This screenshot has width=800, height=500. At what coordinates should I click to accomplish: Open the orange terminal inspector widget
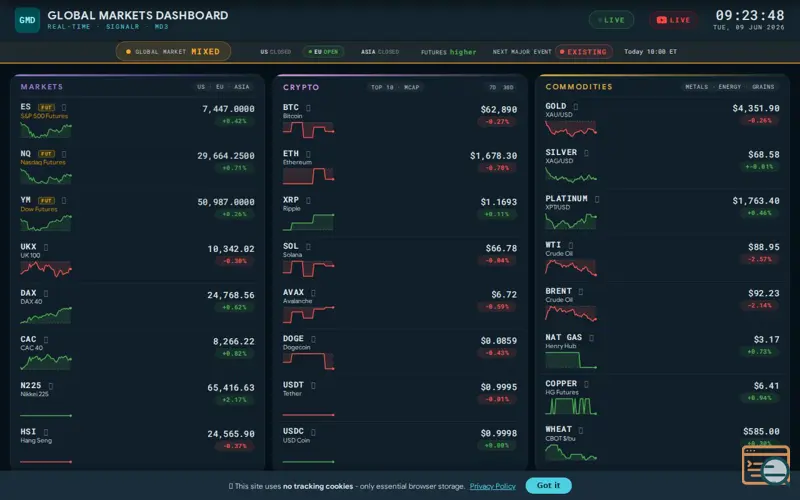[766, 465]
